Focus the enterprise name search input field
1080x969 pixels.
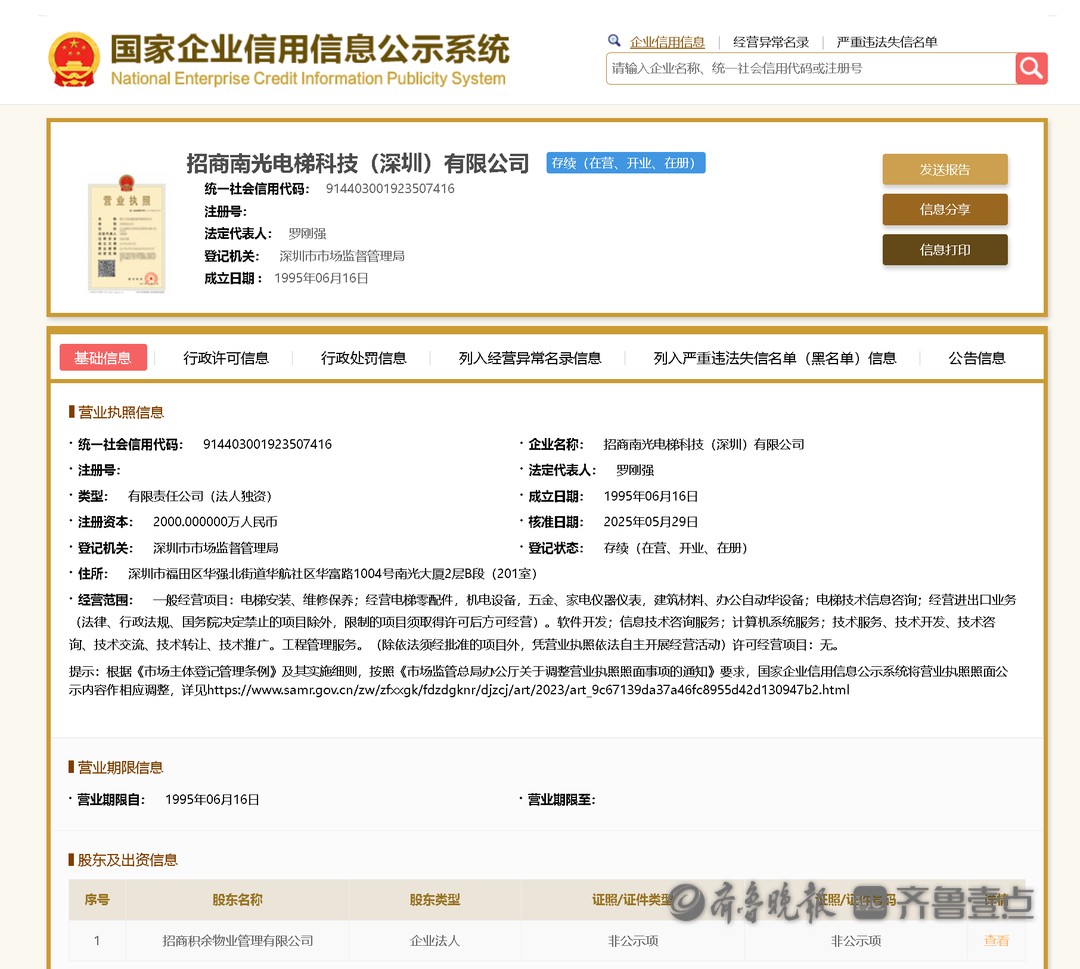(810, 68)
